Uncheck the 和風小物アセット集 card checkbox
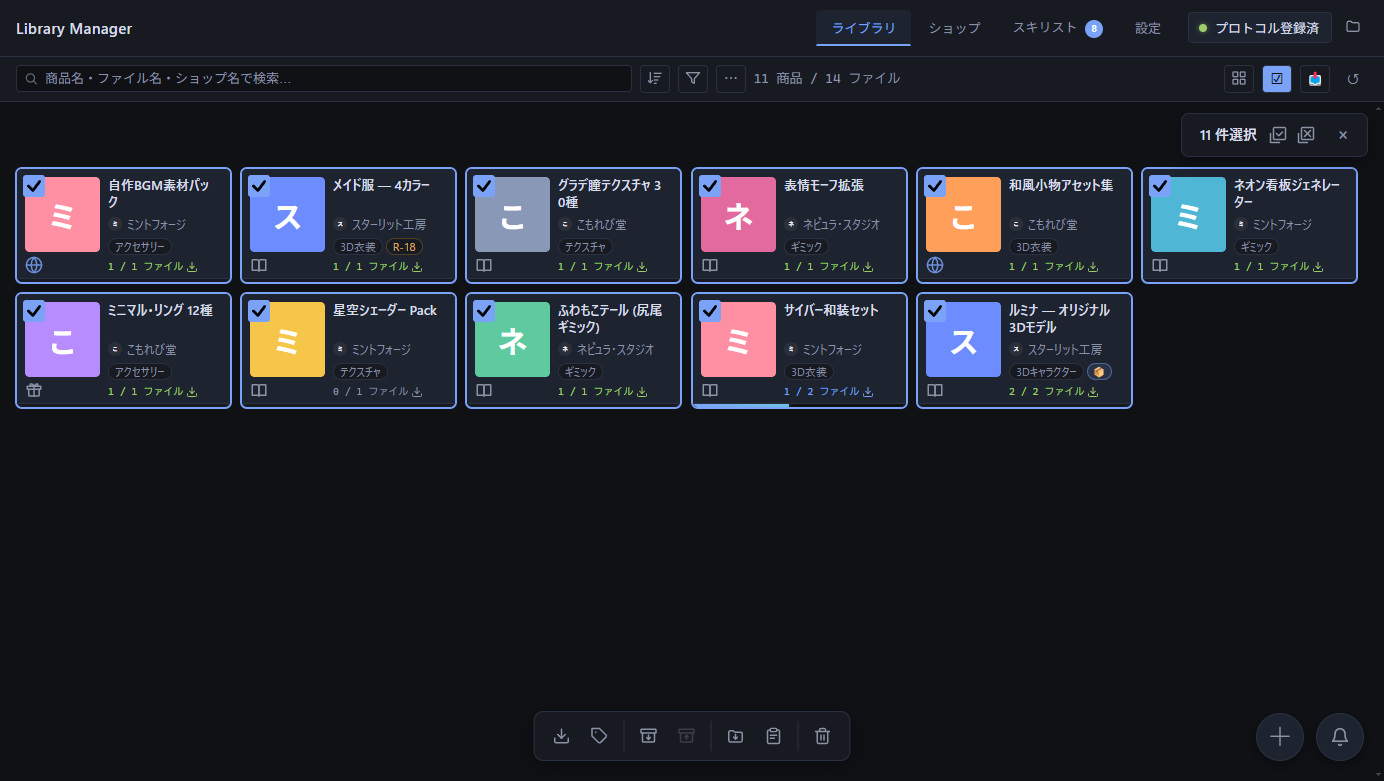Viewport: 1384px width, 781px height. tap(935, 186)
